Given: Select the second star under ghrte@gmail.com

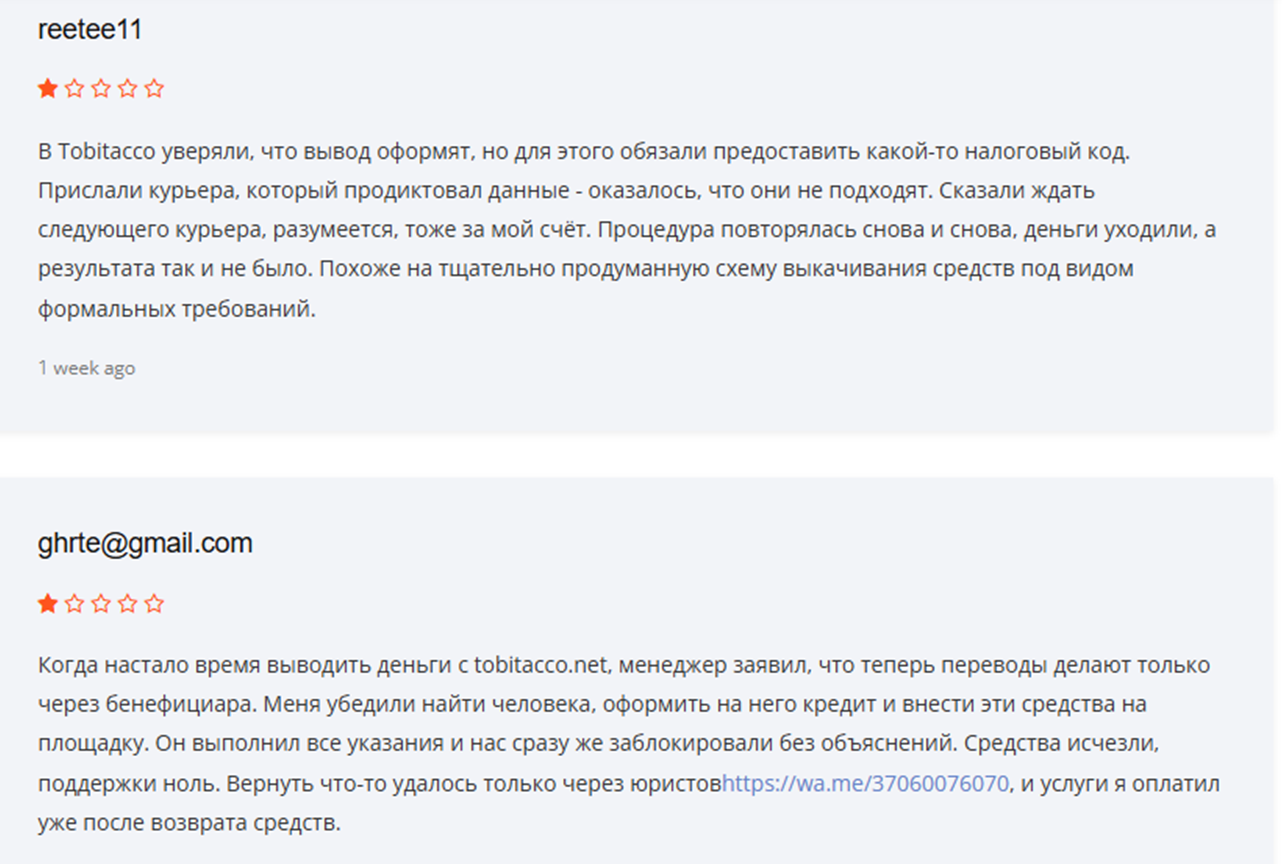Looking at the screenshot, I should click(x=74, y=604).
